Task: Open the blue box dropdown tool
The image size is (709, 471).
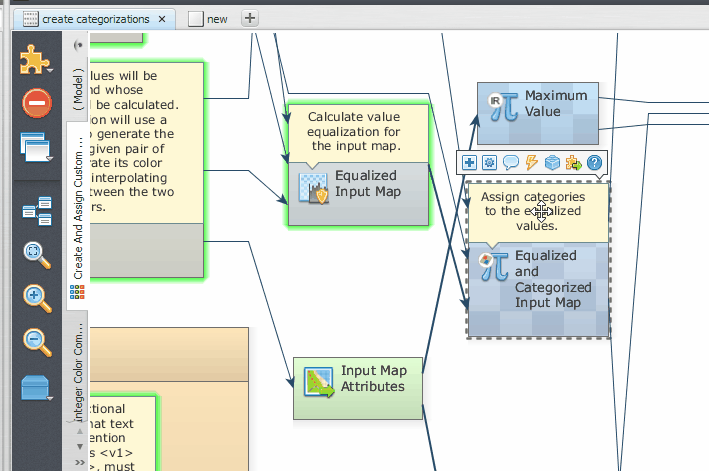Action: 35,388
